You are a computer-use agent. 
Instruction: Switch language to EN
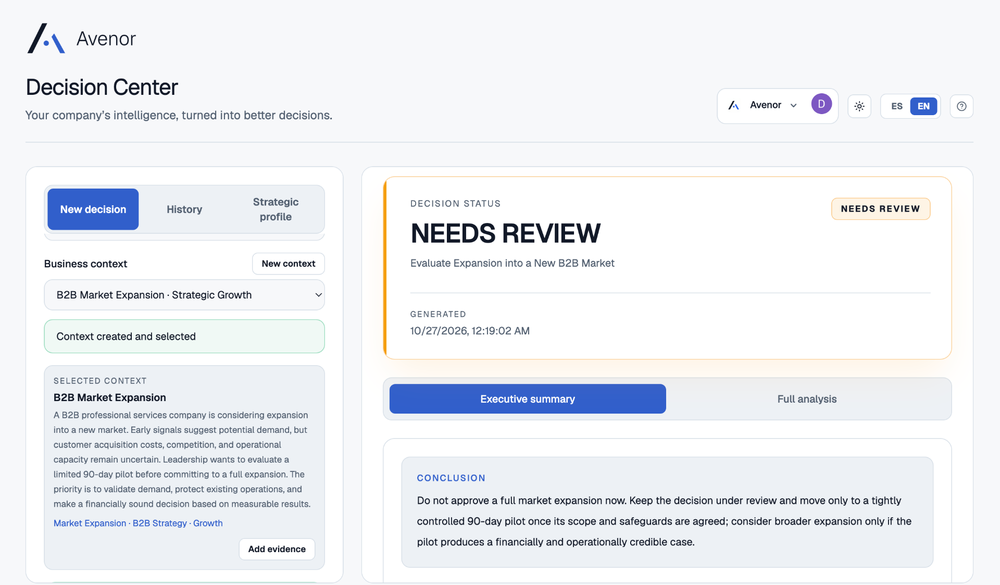tap(923, 107)
